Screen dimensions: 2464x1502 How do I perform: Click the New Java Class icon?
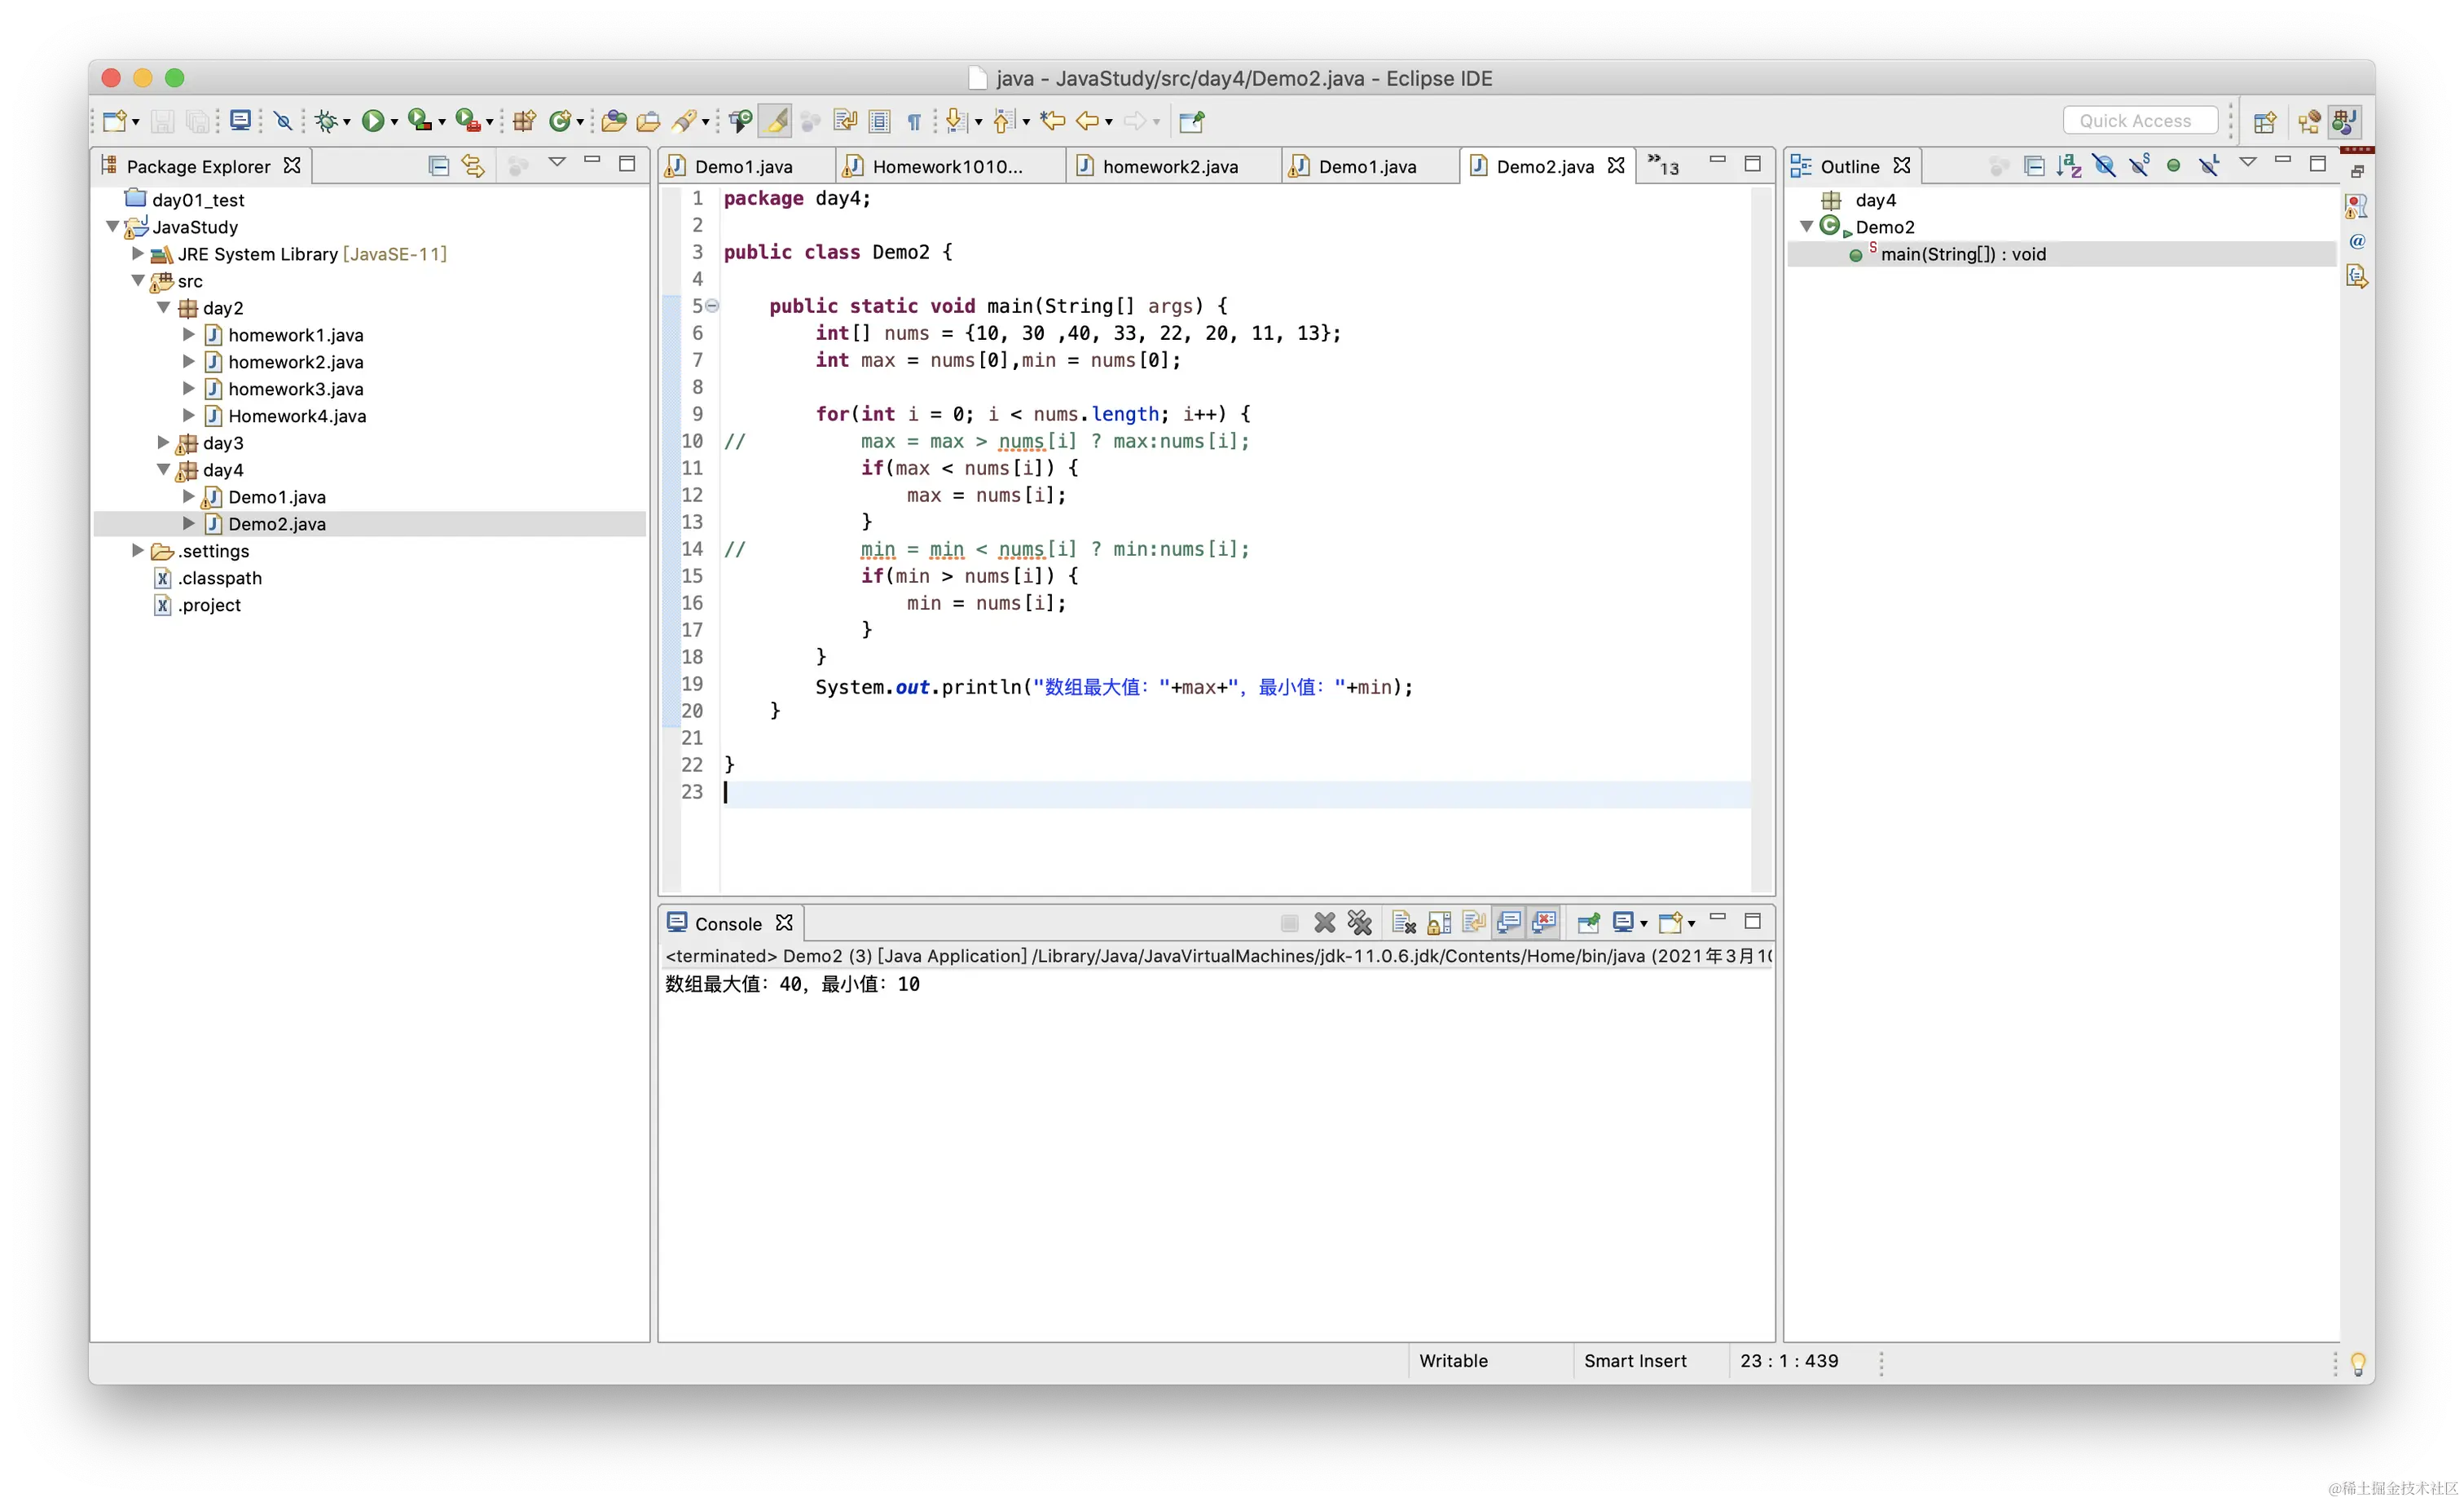[560, 121]
